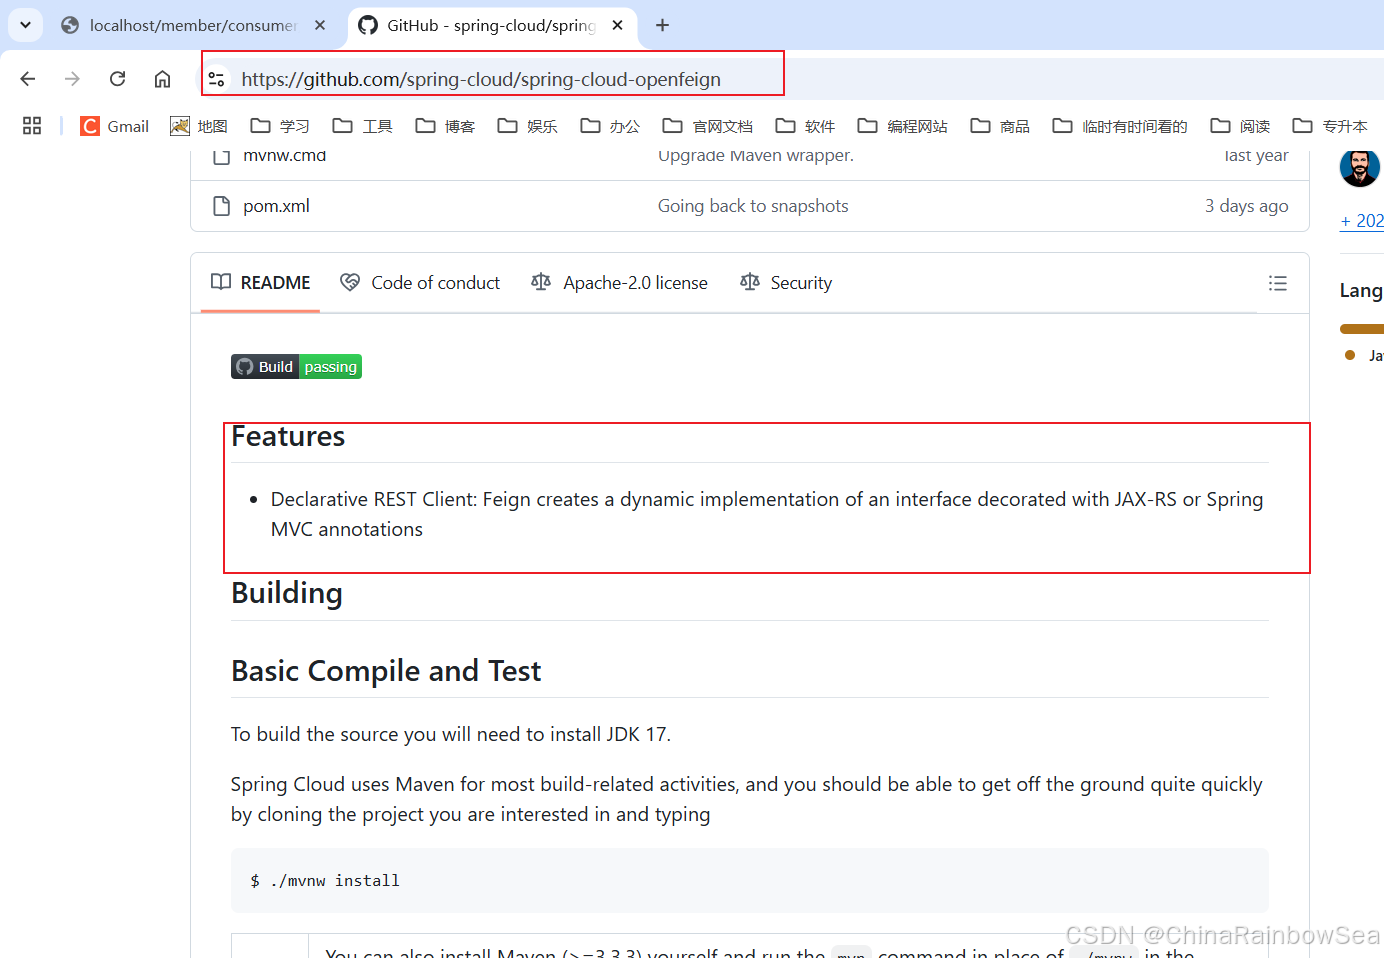Open the 商品 bookmarks folder
The width and height of the screenshot is (1384, 958).
(1000, 126)
